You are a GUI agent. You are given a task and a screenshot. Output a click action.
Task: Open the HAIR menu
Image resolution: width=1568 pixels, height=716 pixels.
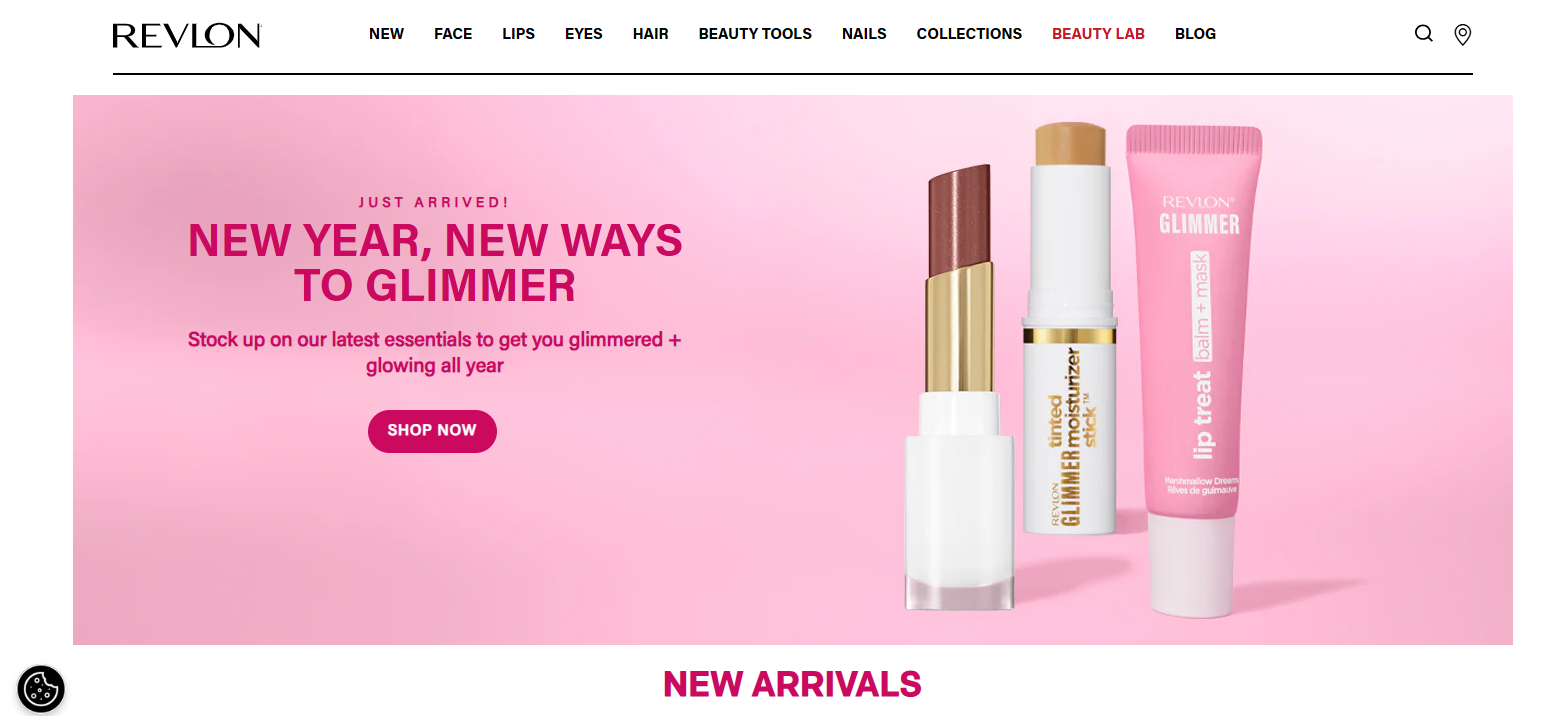651,34
